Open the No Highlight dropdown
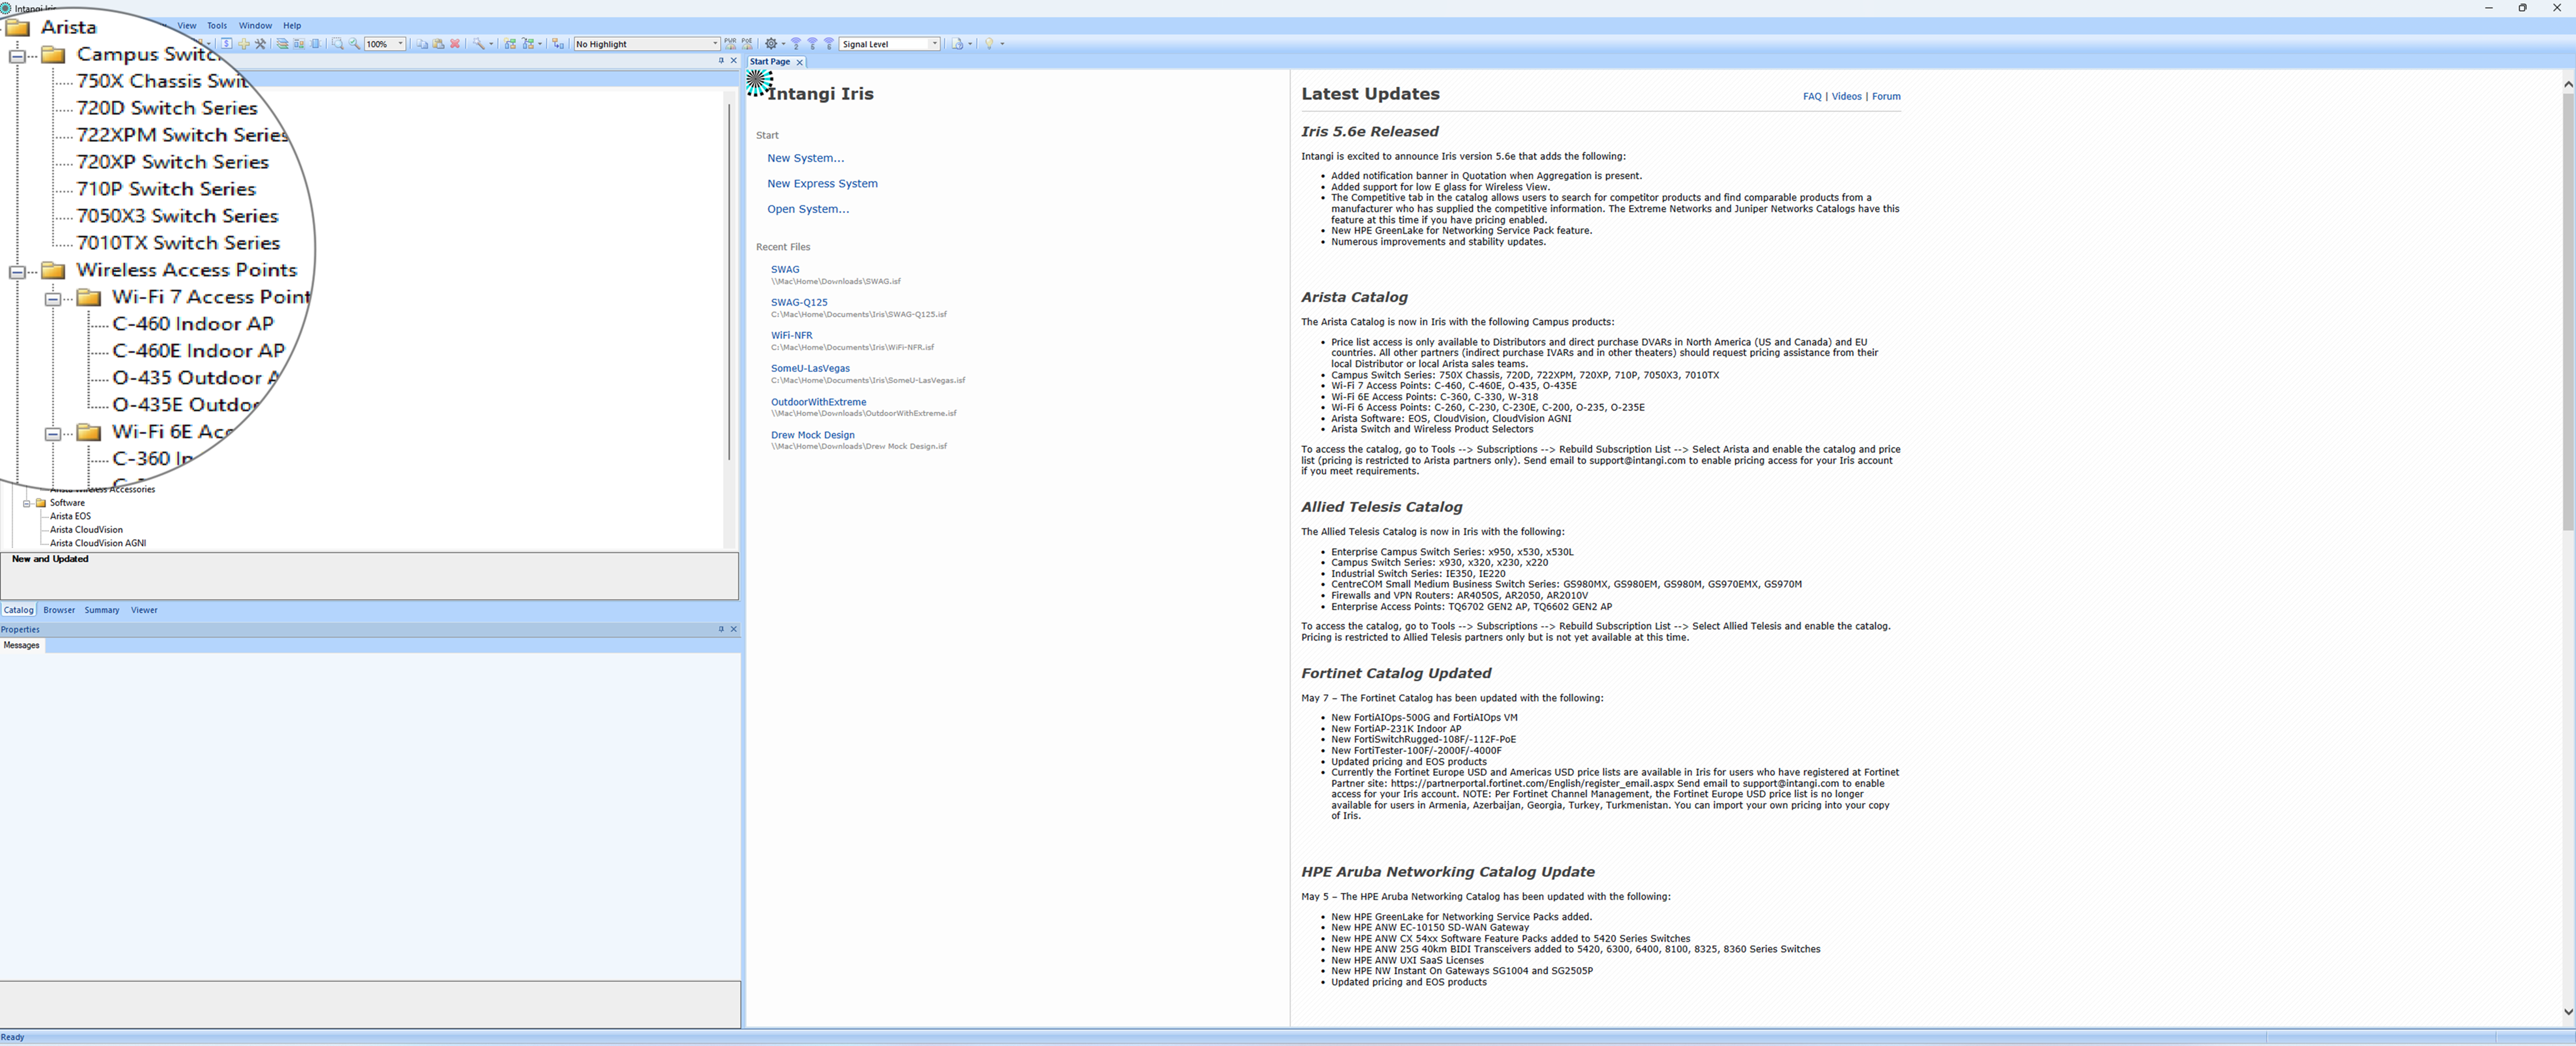 (715, 44)
